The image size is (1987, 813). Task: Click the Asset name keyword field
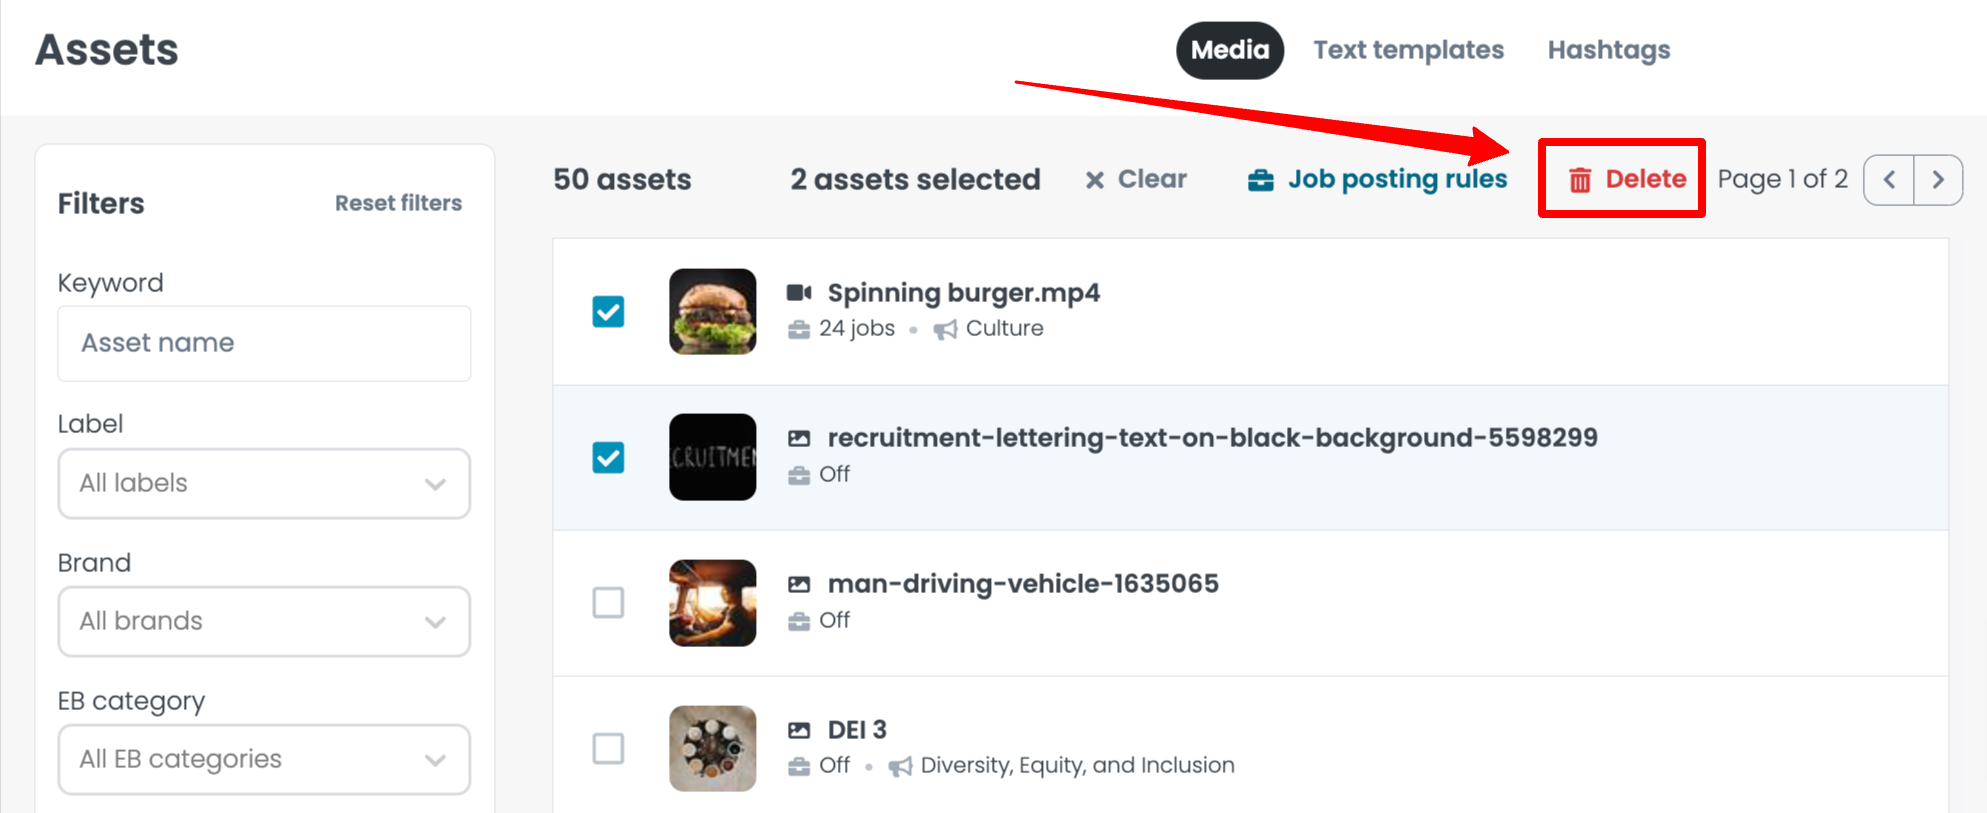264,343
